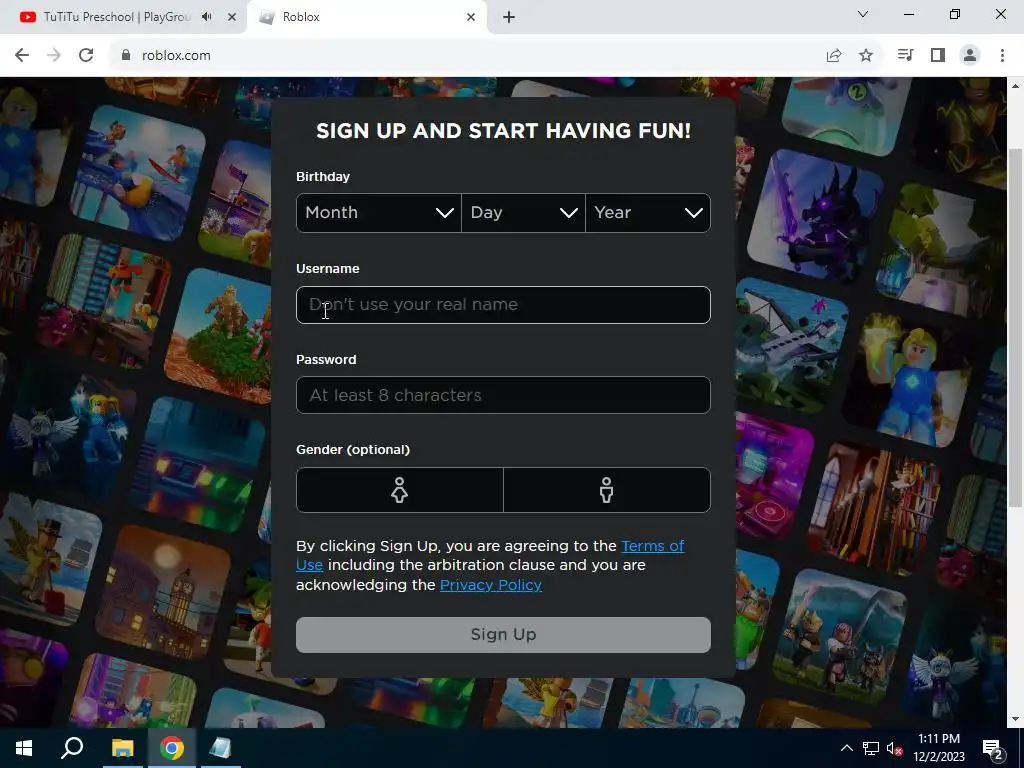Viewport: 1024px width, 768px height.
Task: Expand the Month birthday dropdown
Action: tap(379, 213)
